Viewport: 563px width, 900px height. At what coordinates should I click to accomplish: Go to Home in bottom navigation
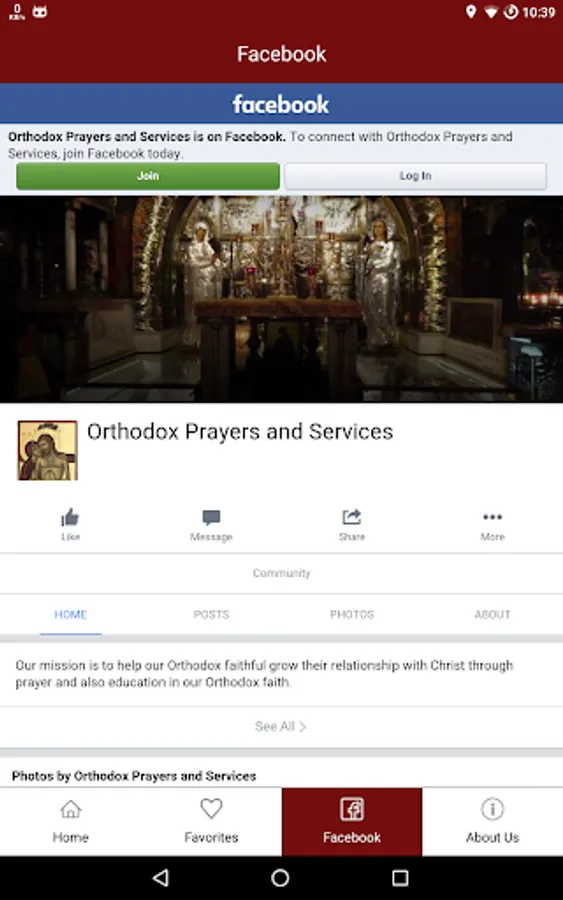click(x=71, y=821)
